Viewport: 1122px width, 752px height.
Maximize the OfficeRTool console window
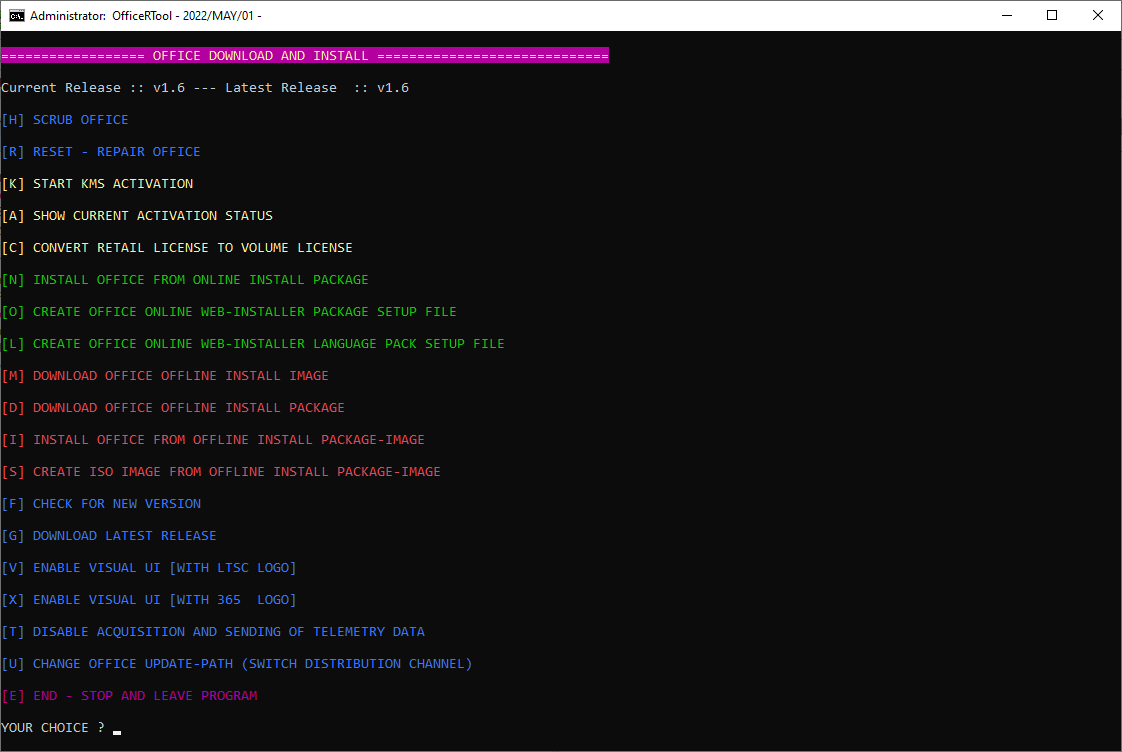pos(1052,15)
